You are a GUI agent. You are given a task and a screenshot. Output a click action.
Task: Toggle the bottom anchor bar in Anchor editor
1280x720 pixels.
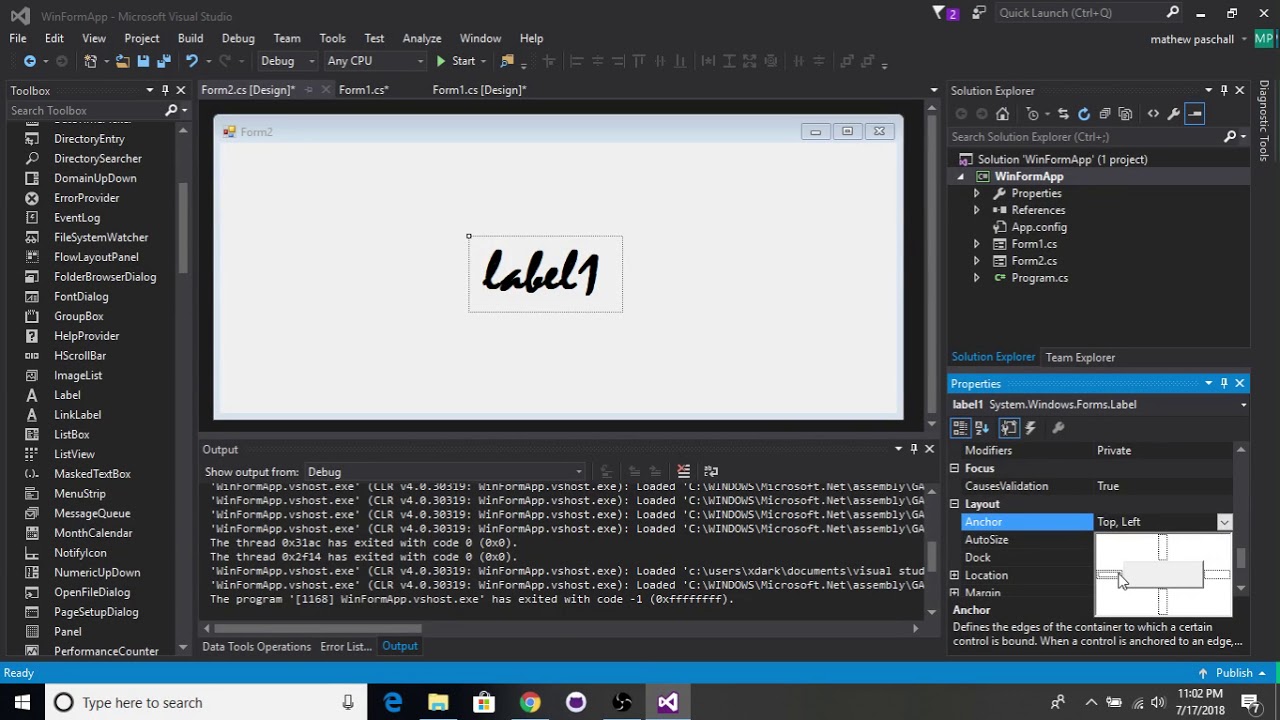[1162, 602]
